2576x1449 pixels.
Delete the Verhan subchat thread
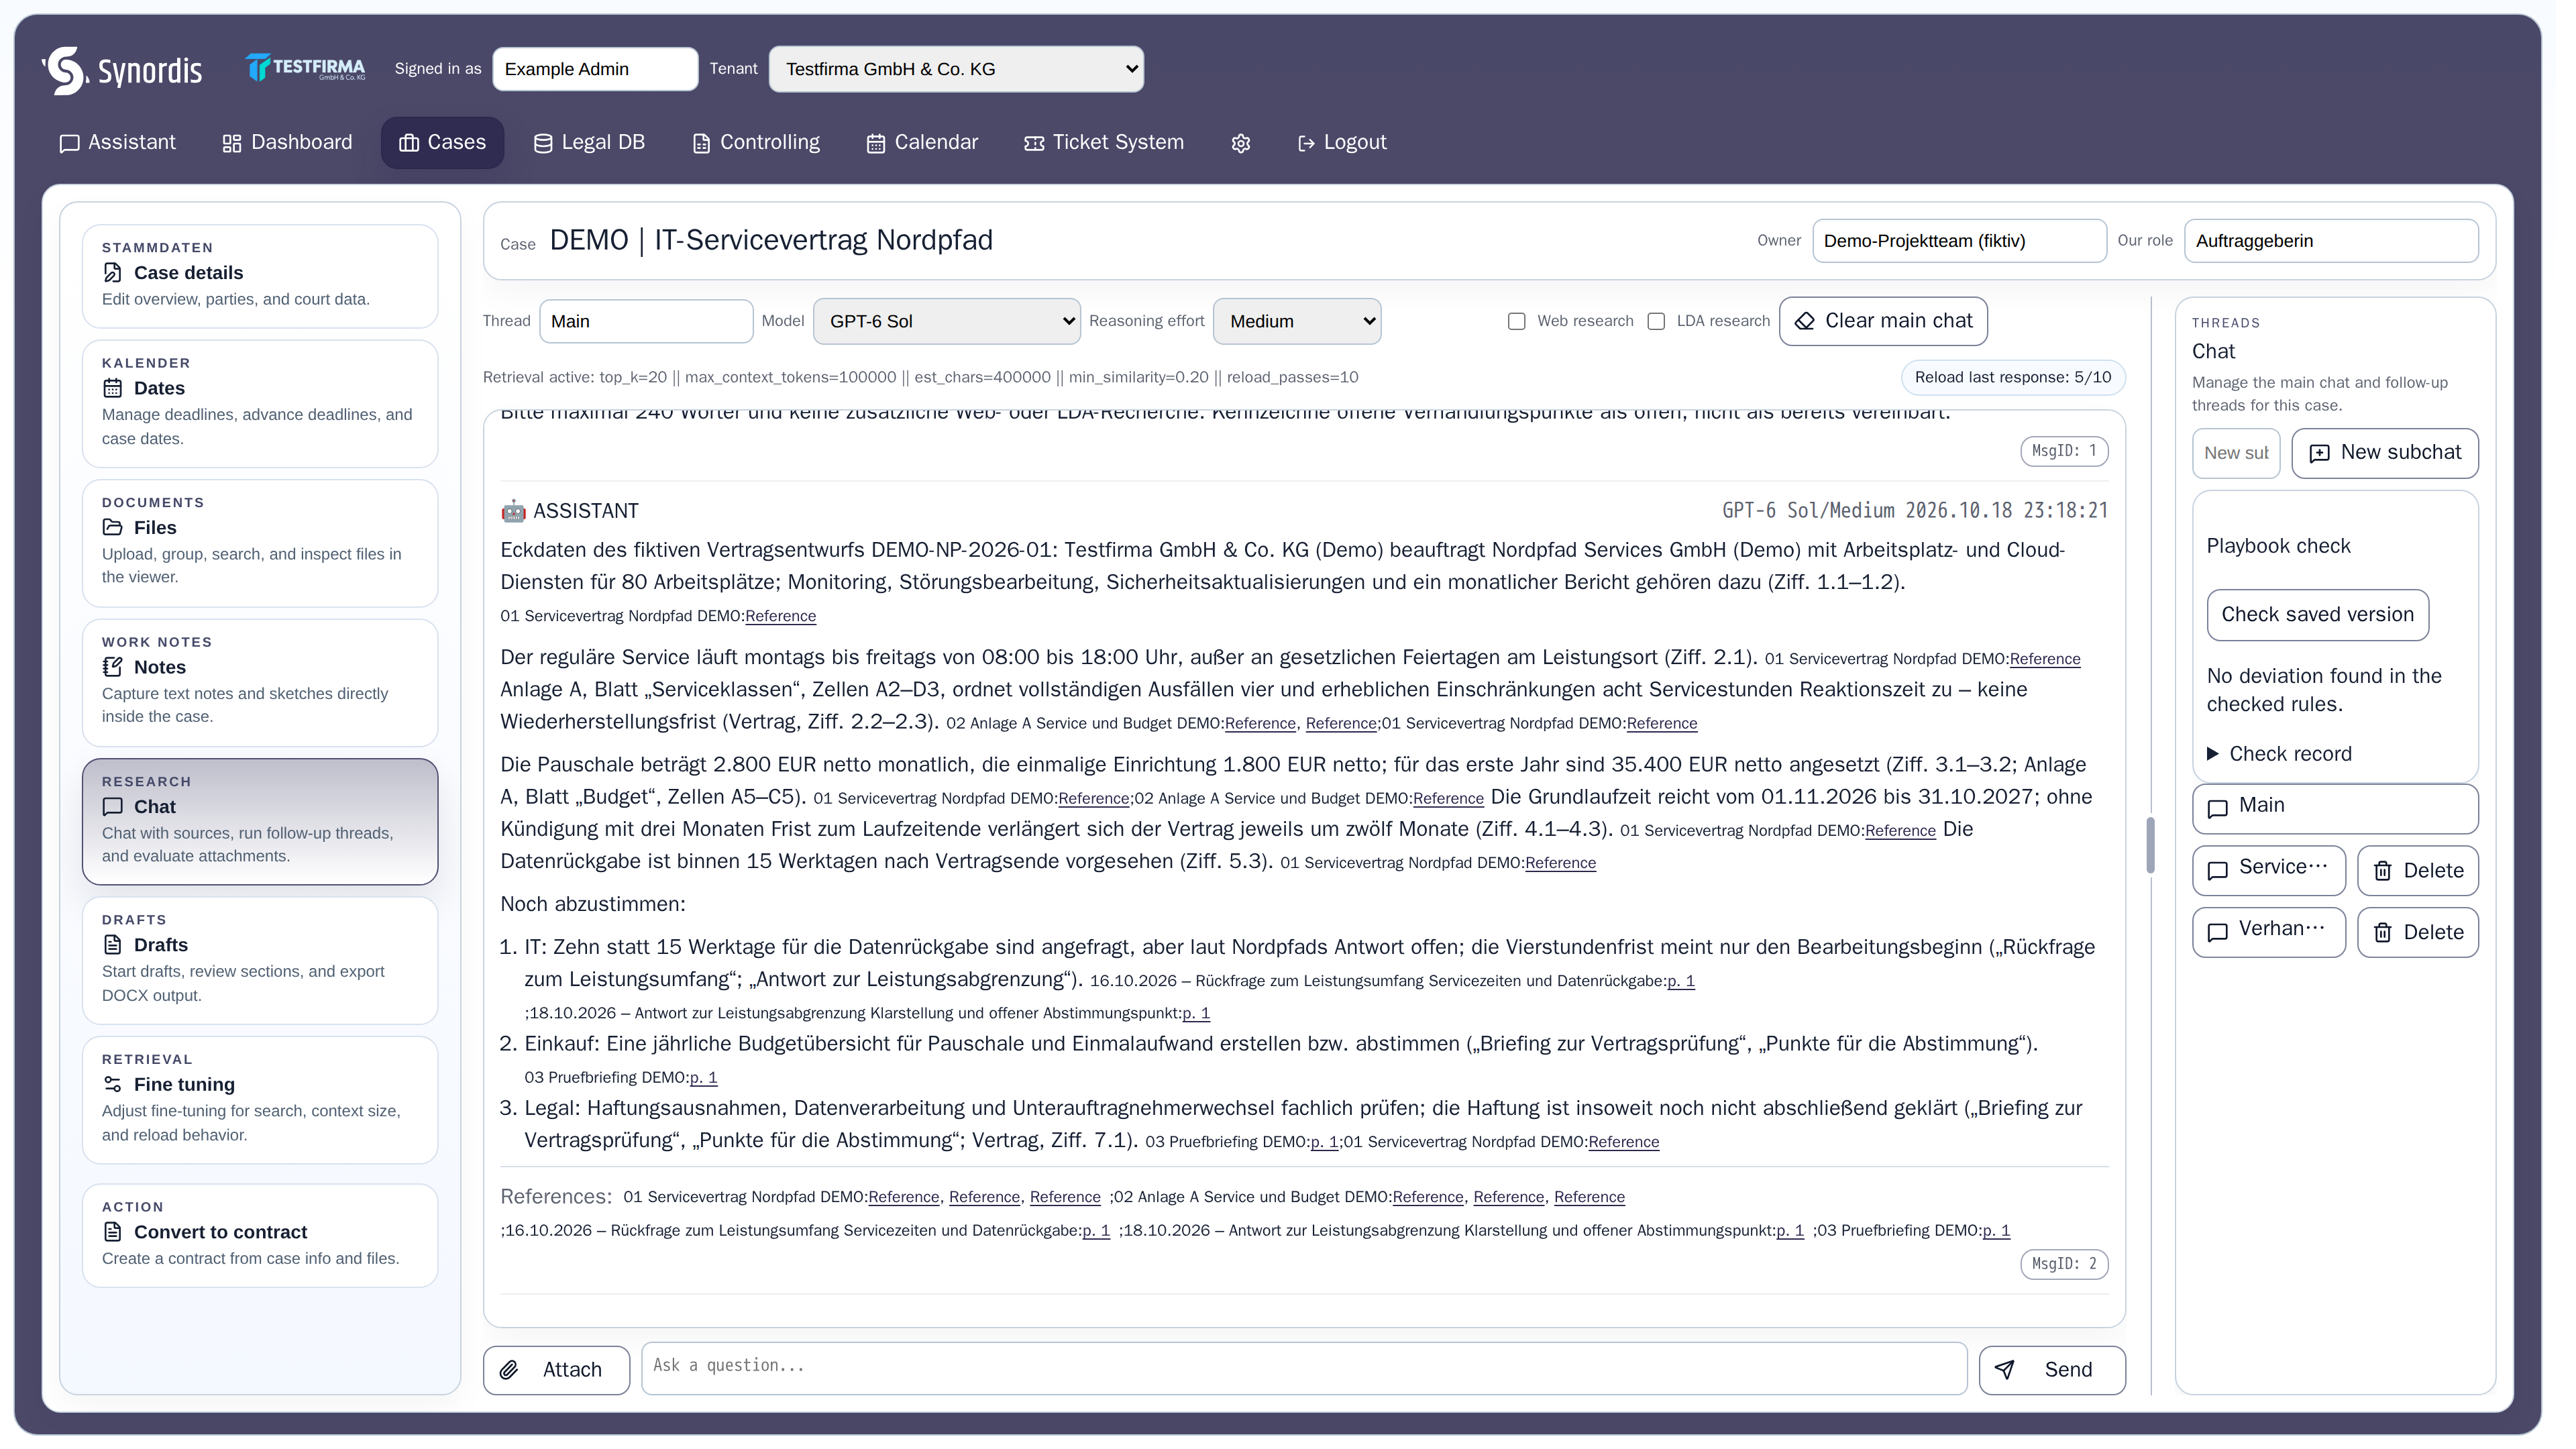pos(2437,939)
